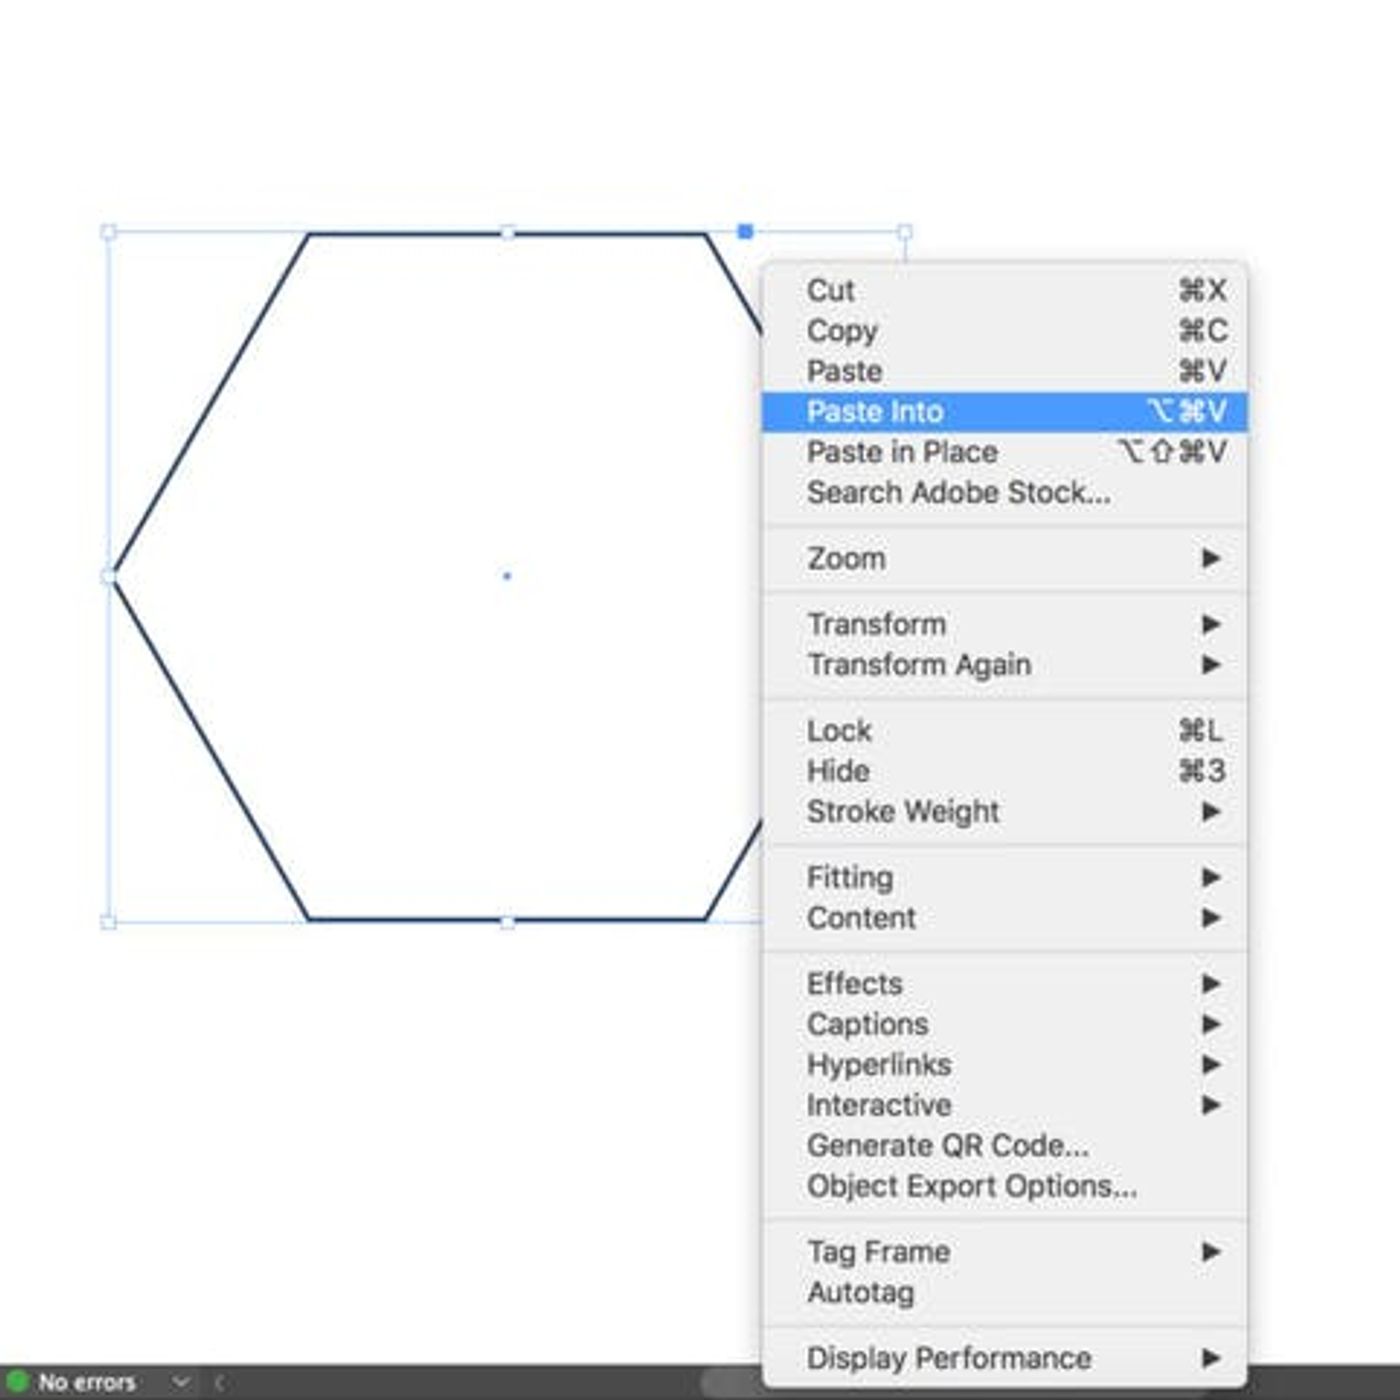
Task: Open the Display Performance submenu
Action: [x=1004, y=1358]
